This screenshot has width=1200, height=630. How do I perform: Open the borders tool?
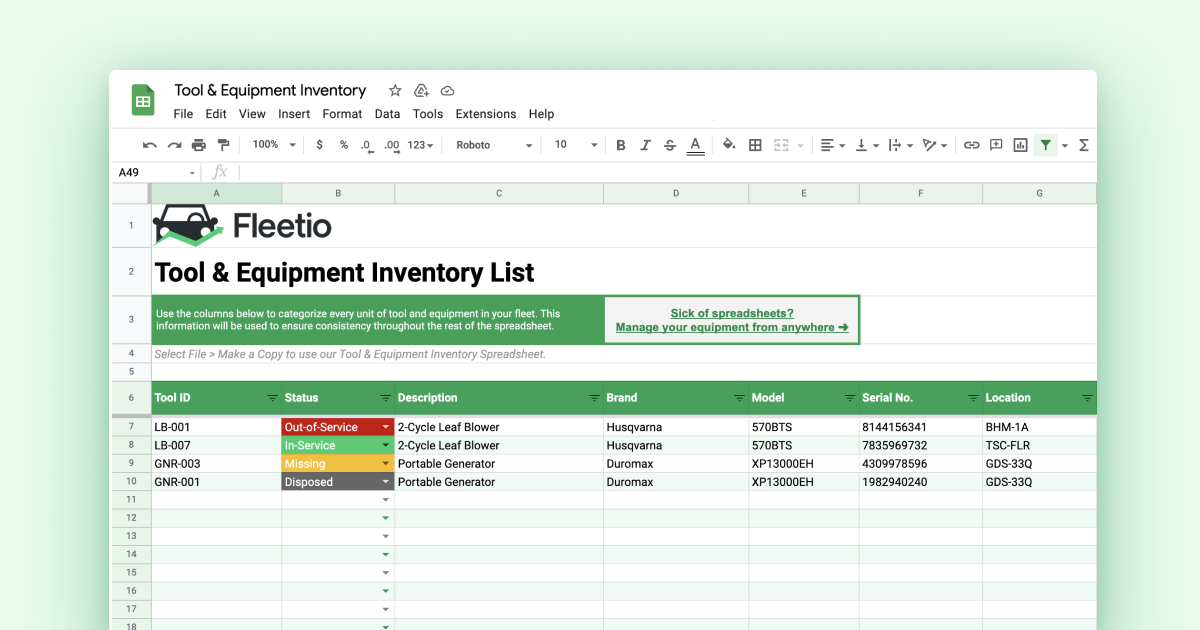tap(755, 145)
